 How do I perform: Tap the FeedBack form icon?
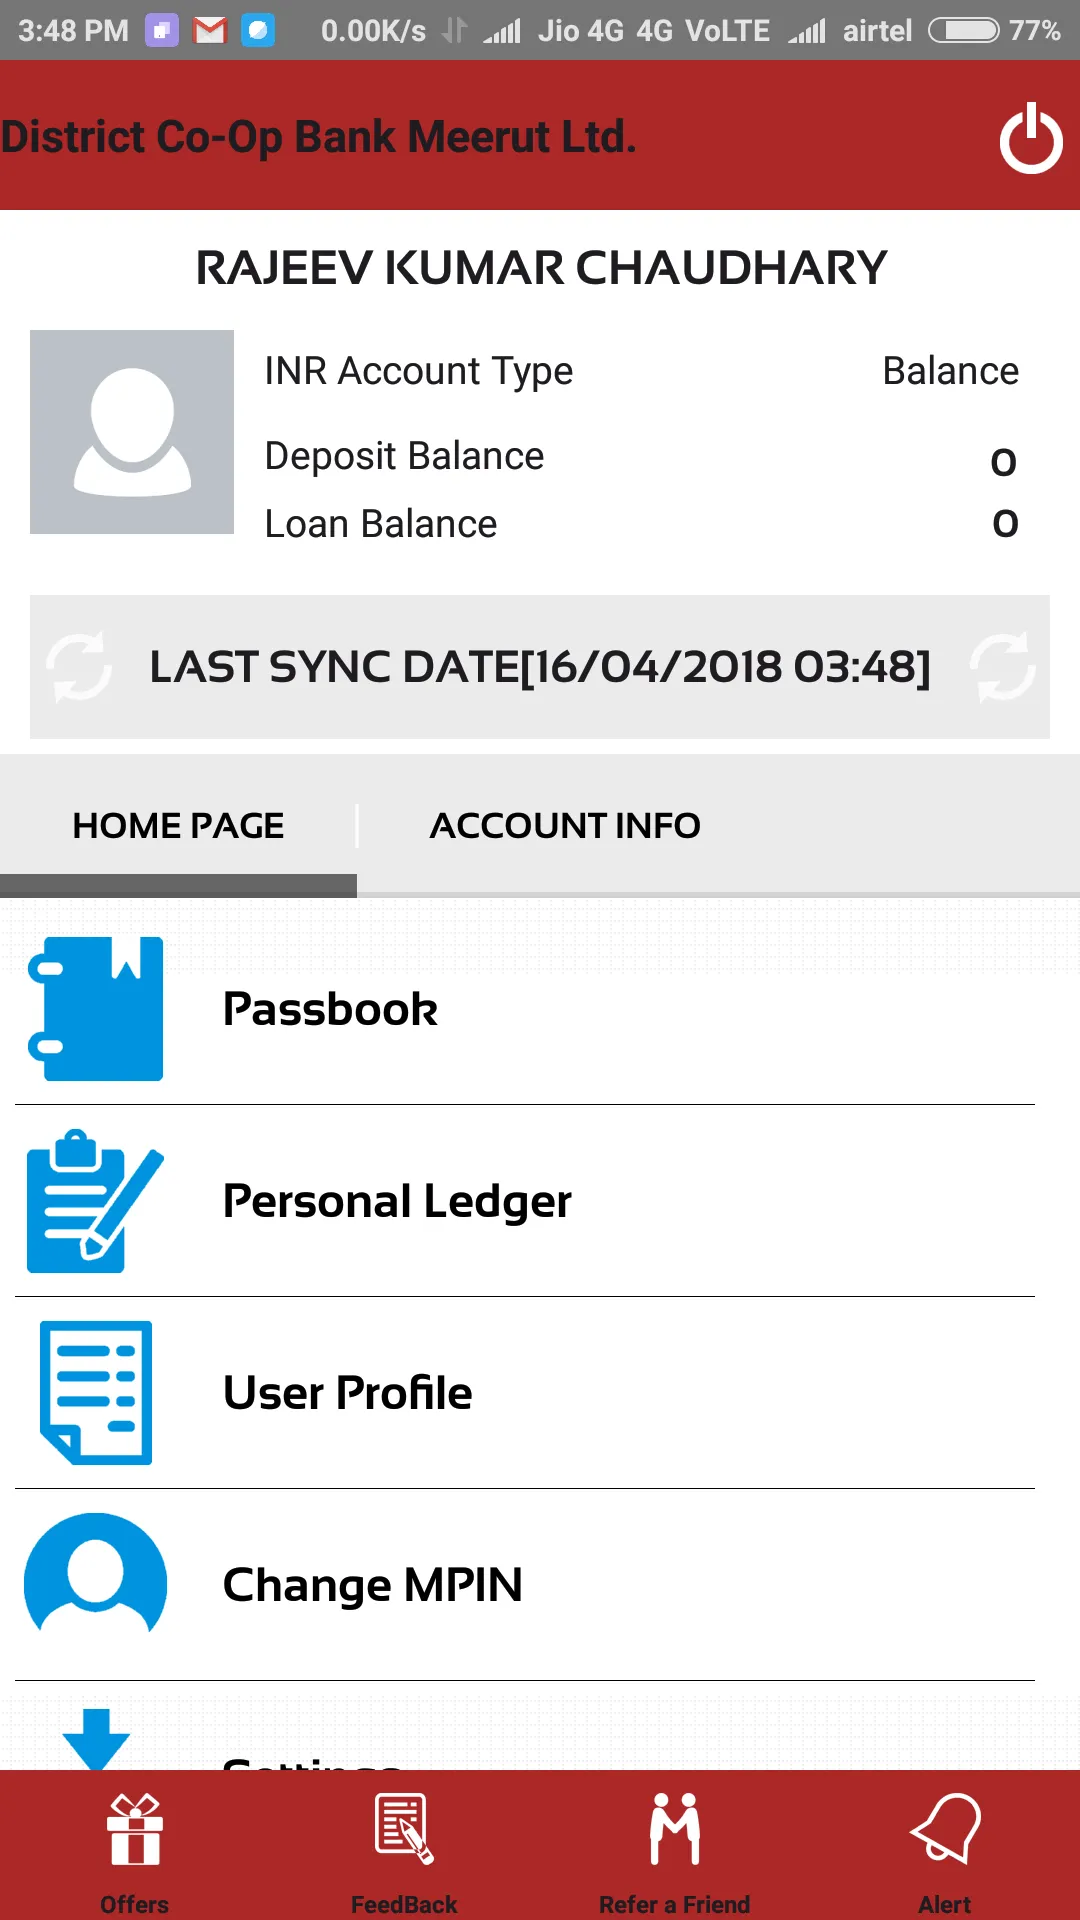click(x=404, y=1829)
